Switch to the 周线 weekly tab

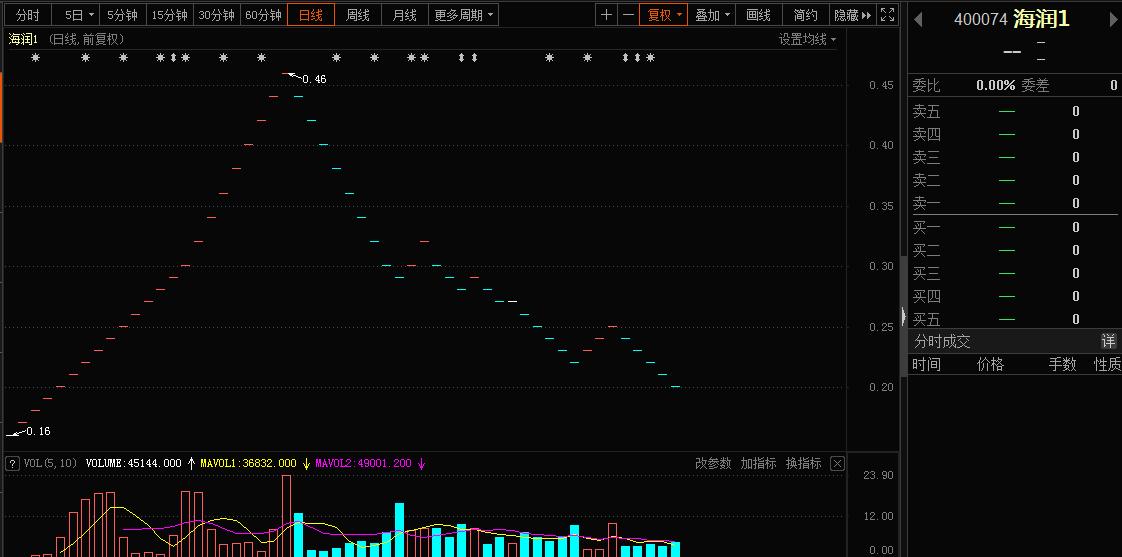358,15
